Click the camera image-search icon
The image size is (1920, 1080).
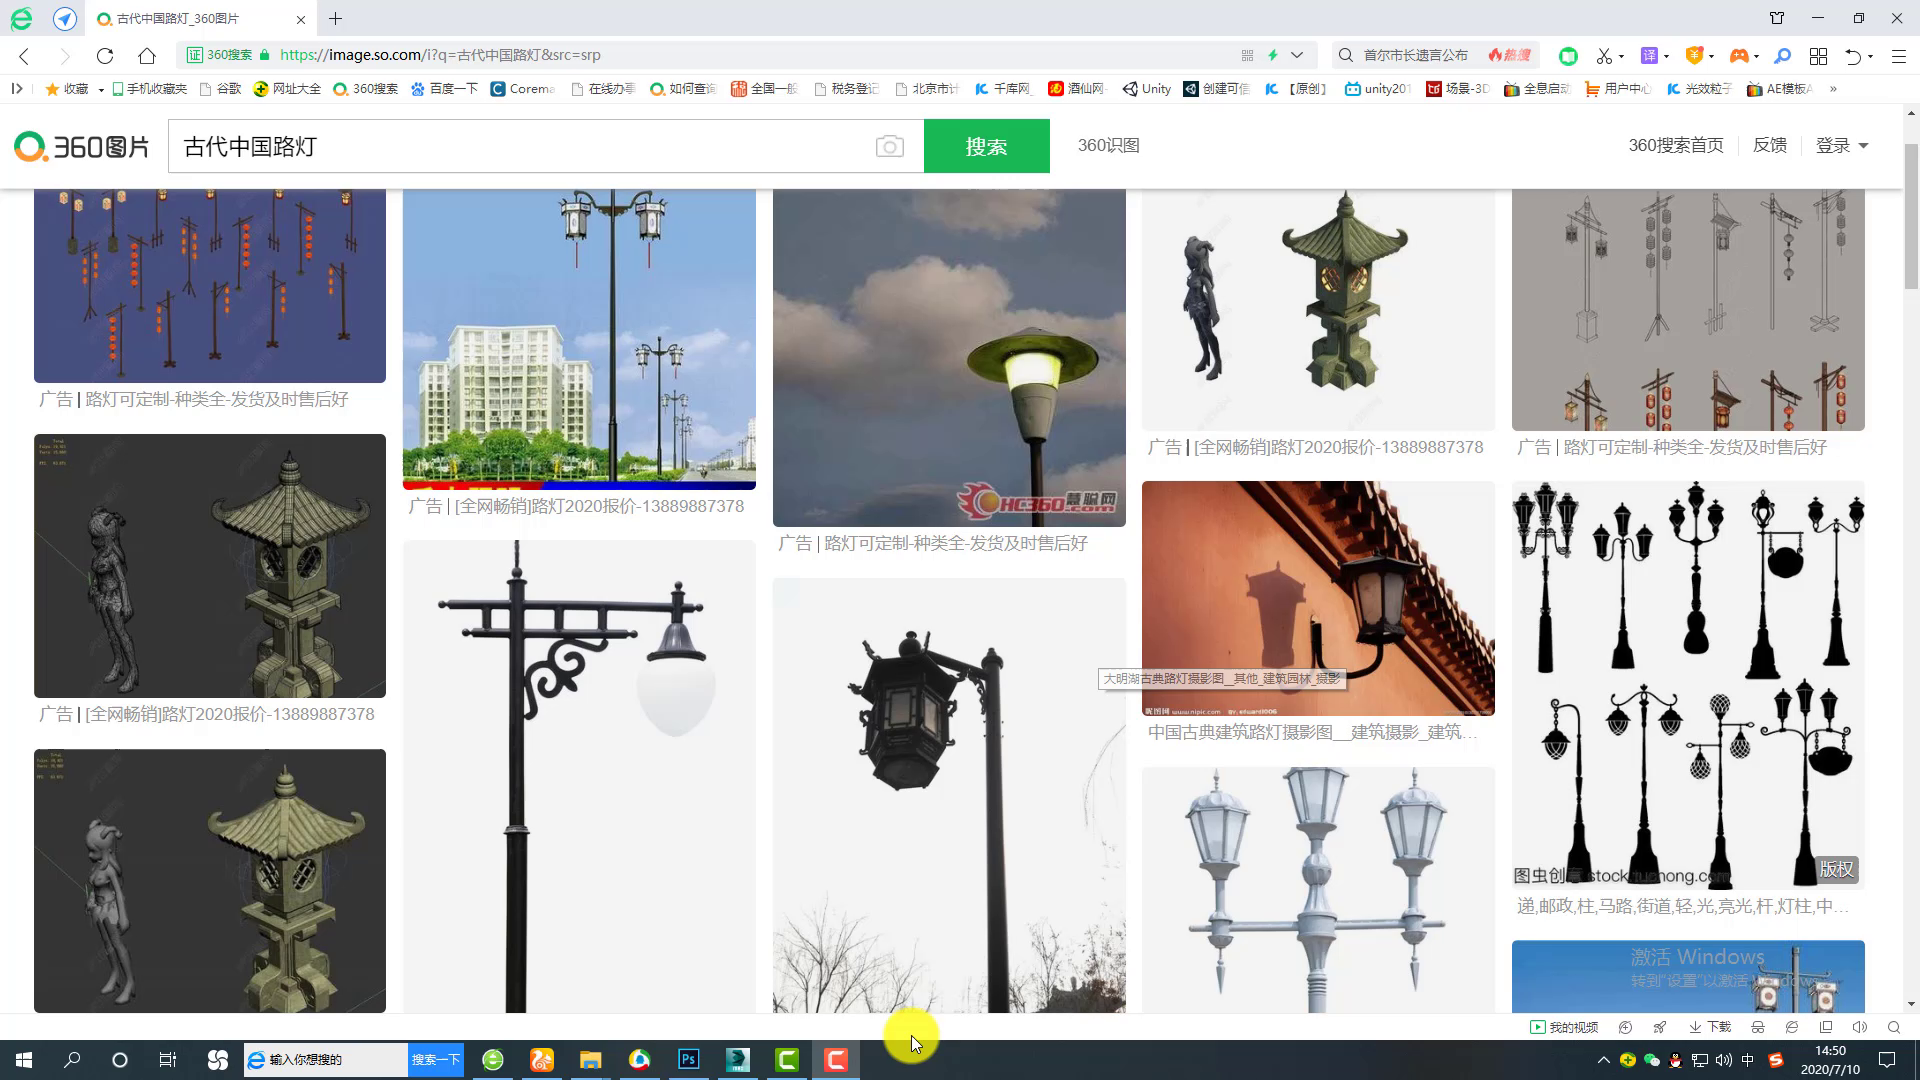pos(889,147)
